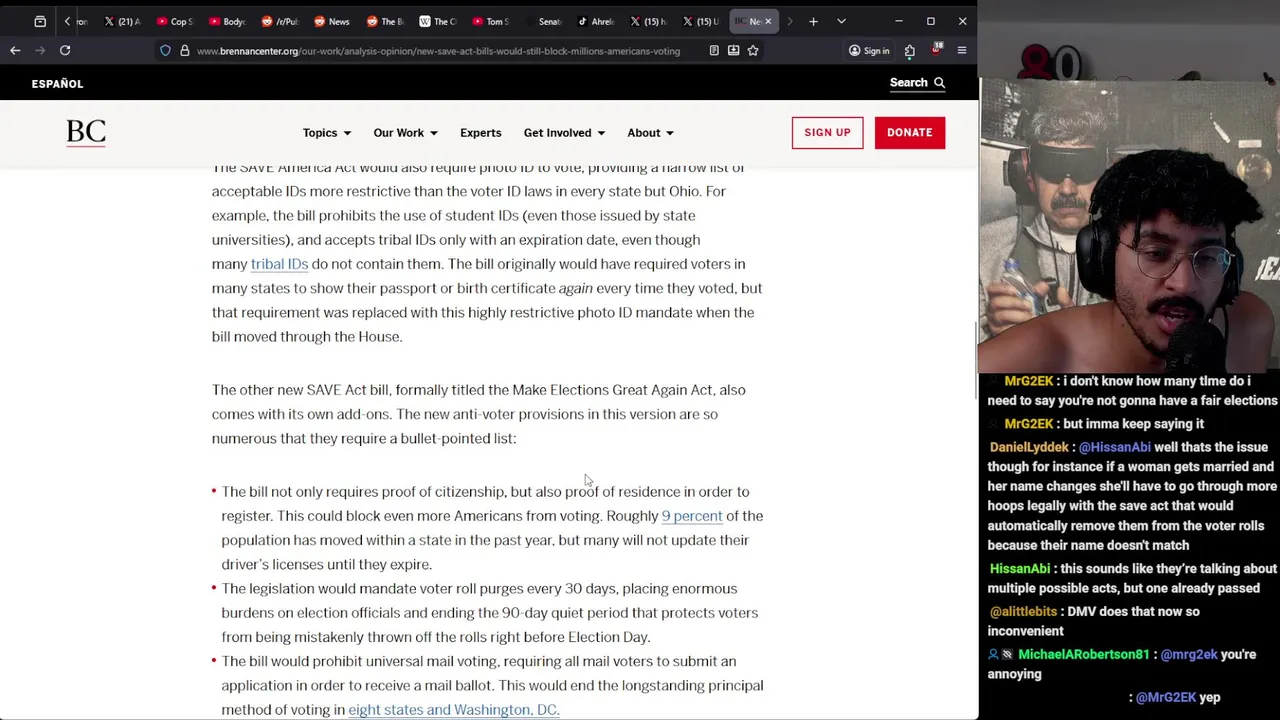Expand the Our Work dropdown menu
This screenshot has height=720, width=1280.
coord(405,133)
